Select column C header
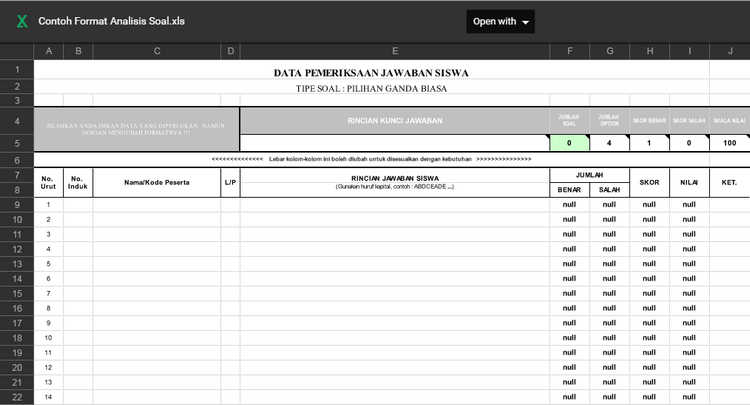The height and width of the screenshot is (405, 750). [x=157, y=51]
